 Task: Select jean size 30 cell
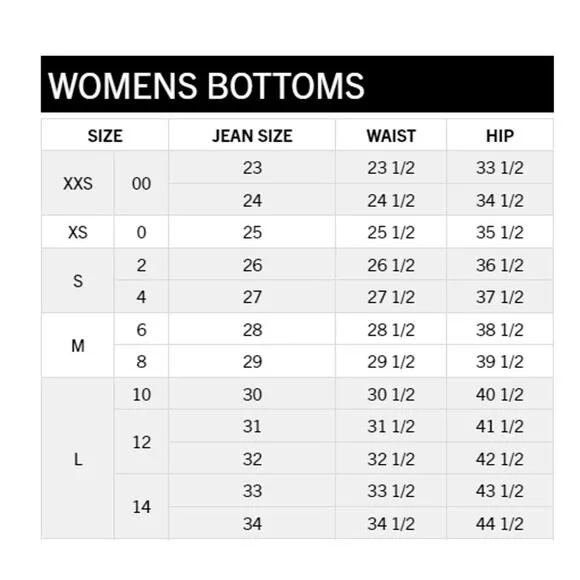pyautogui.click(x=252, y=394)
